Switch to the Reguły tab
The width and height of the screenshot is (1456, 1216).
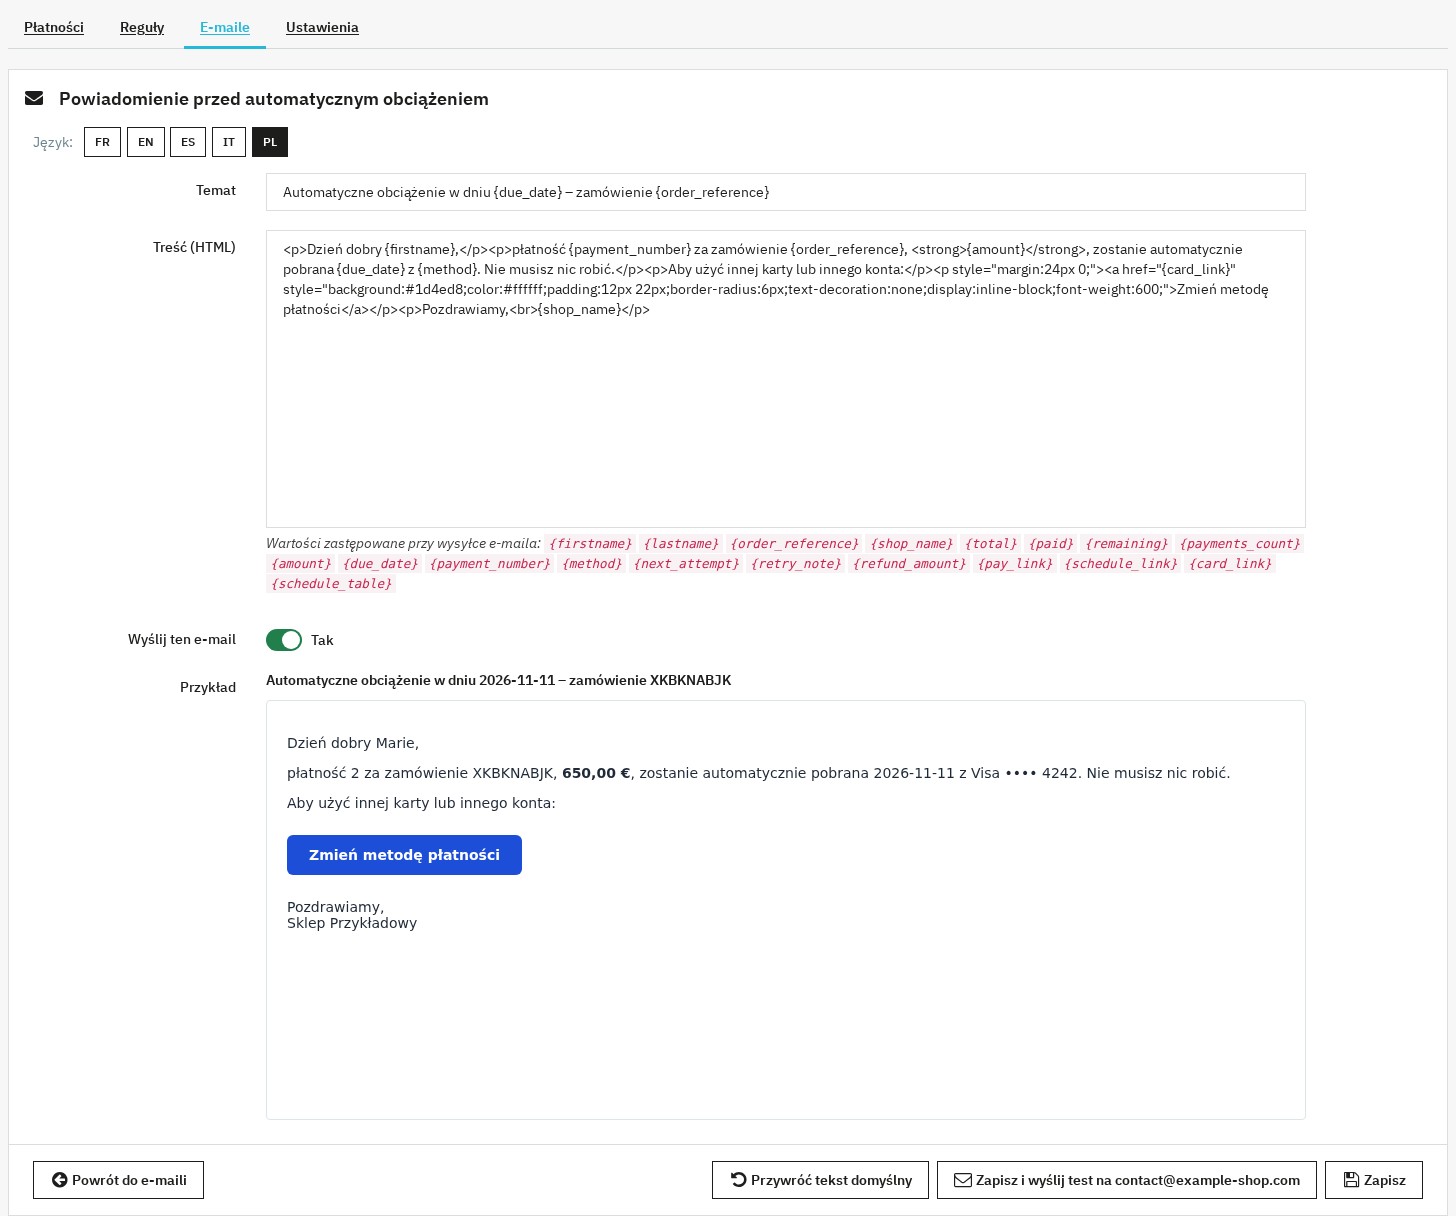click(142, 27)
